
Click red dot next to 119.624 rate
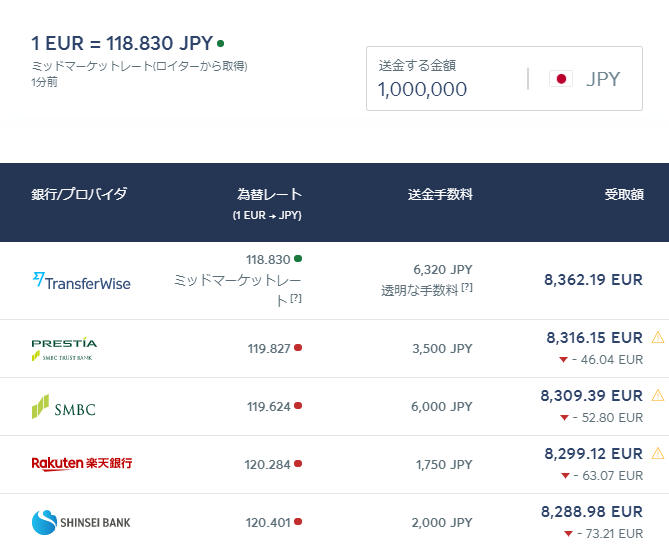click(x=298, y=406)
